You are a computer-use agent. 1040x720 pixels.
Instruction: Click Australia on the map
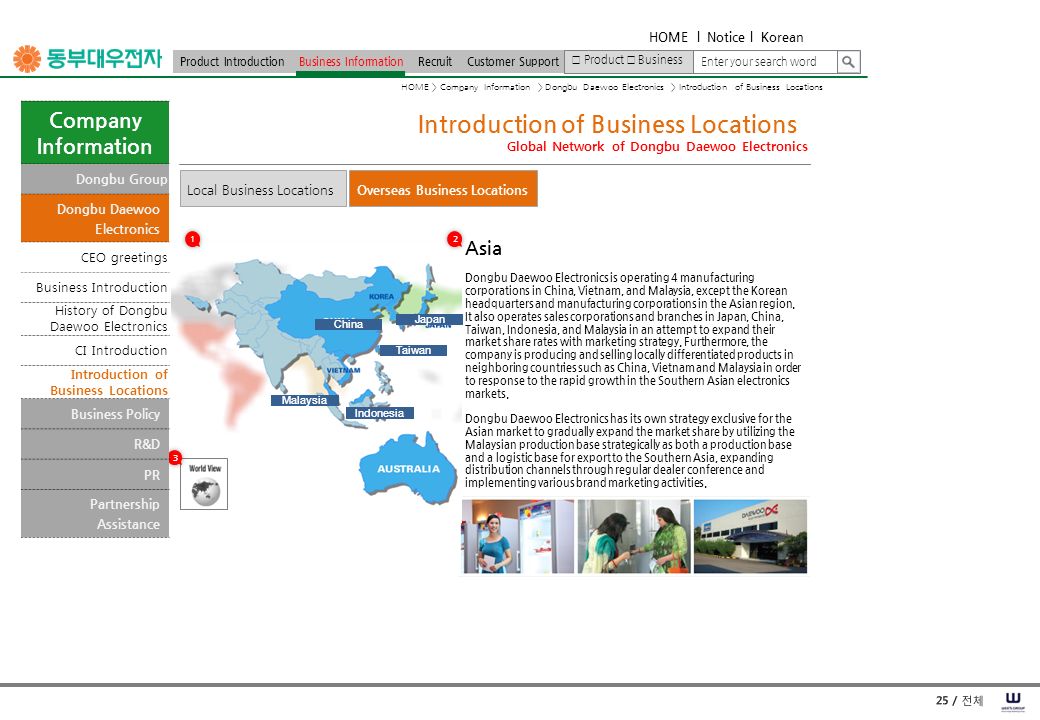pos(409,469)
